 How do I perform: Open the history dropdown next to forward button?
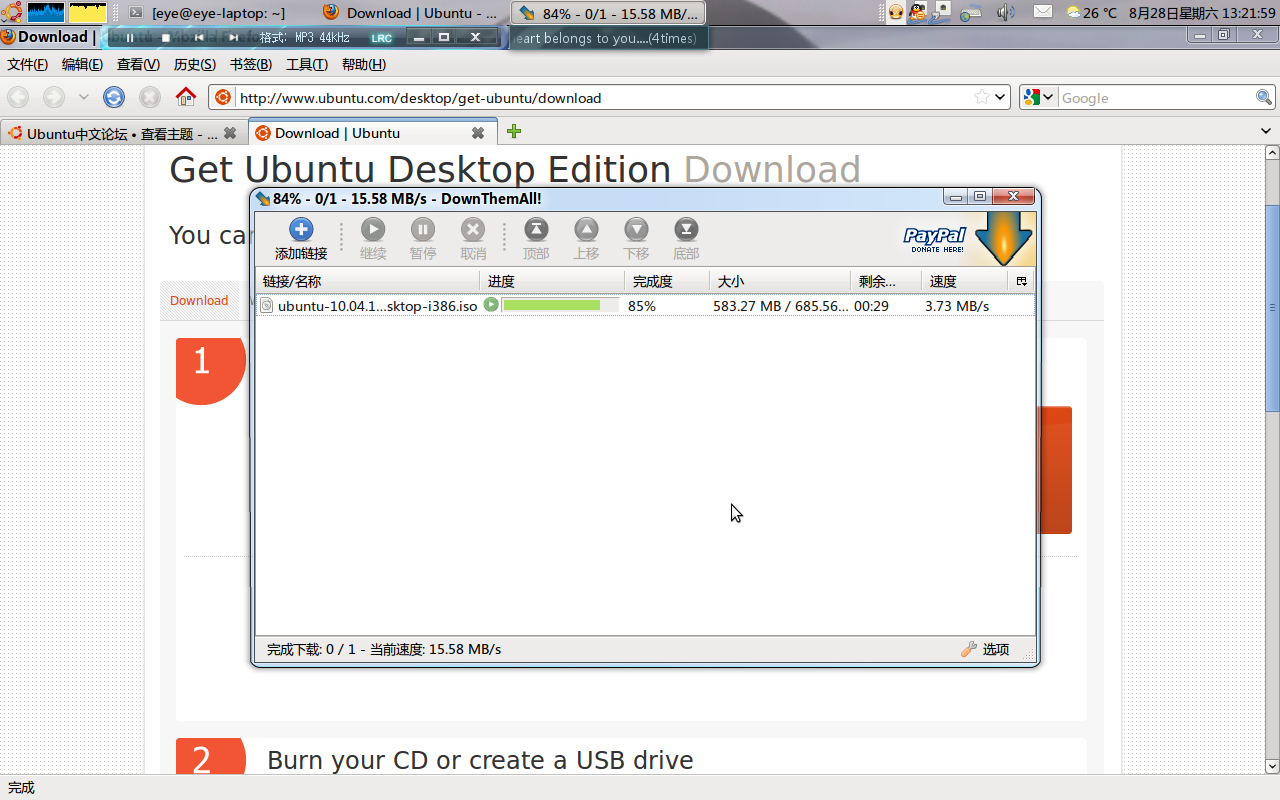(84, 97)
